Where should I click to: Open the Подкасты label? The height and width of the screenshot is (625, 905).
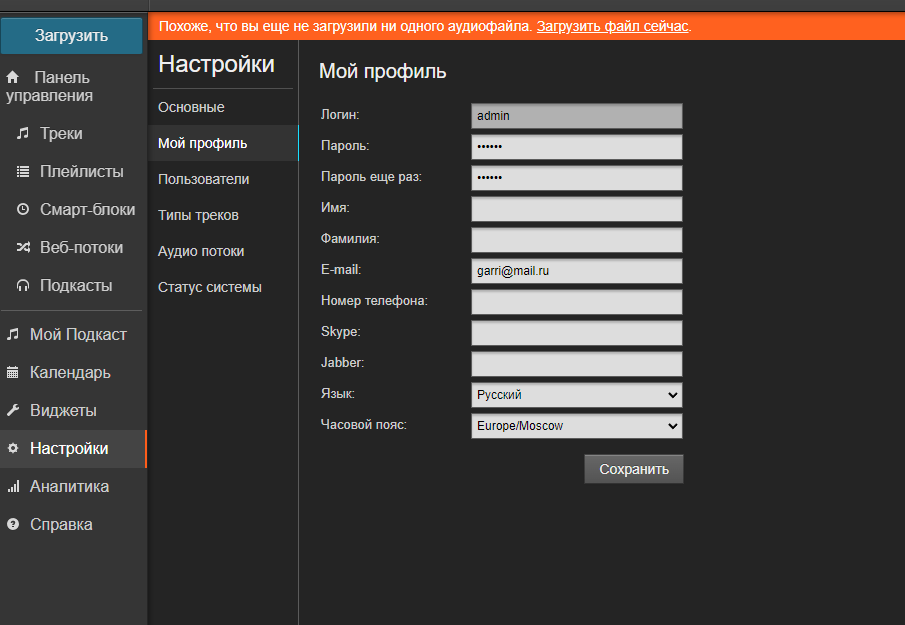click(x=76, y=286)
